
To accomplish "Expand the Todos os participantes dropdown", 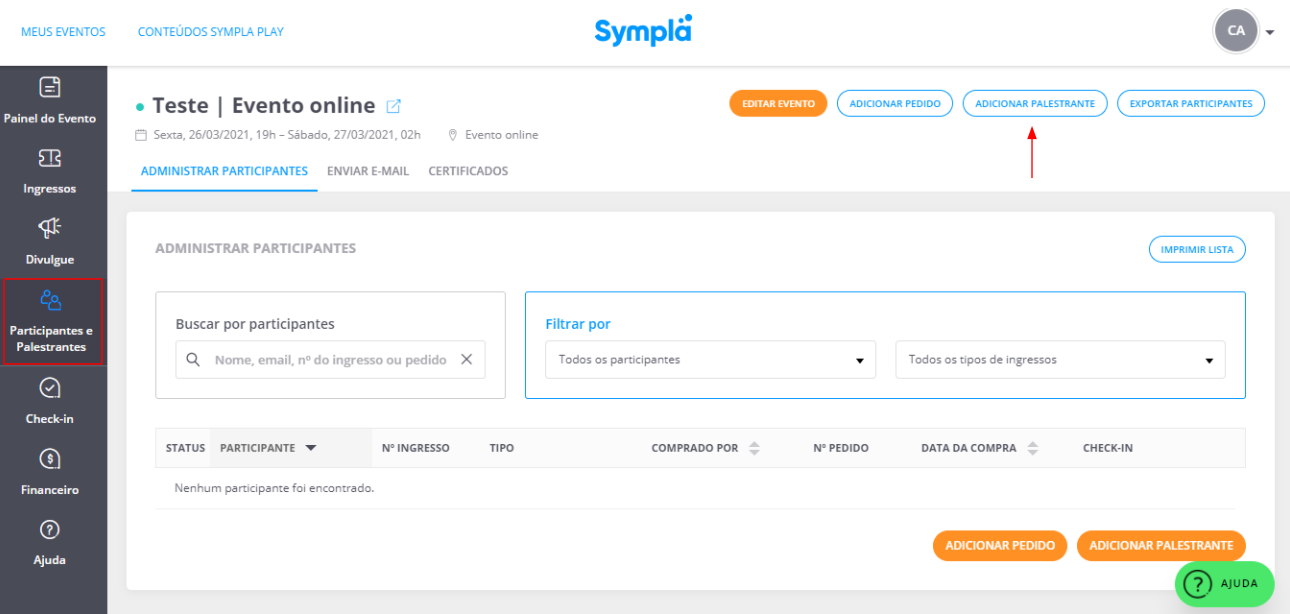I will click(710, 360).
